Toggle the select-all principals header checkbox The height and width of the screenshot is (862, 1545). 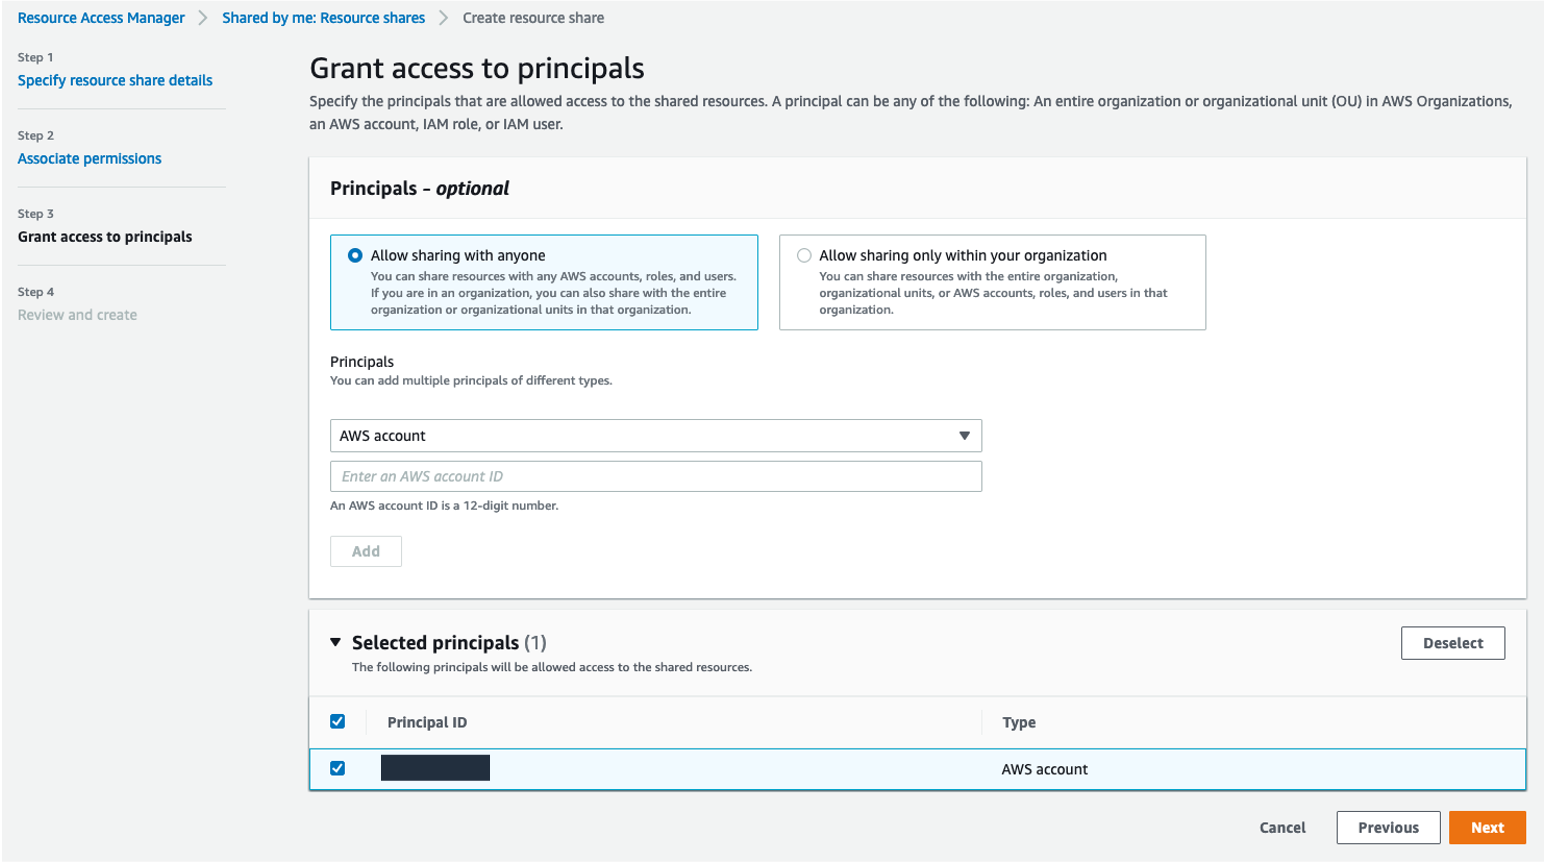(x=338, y=722)
